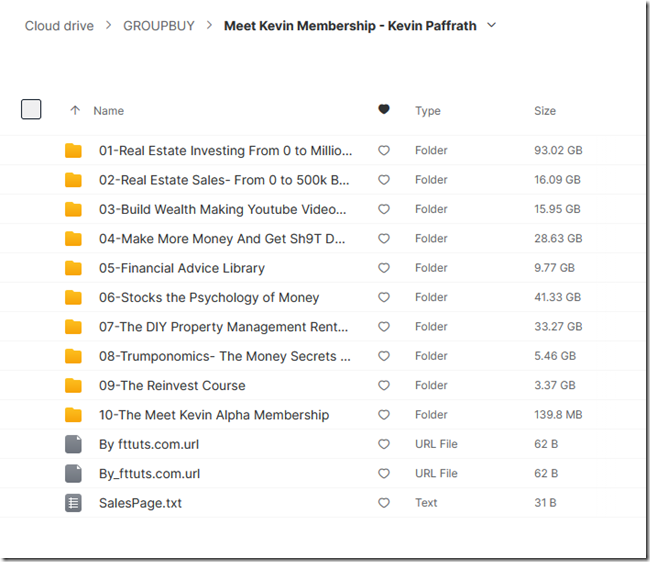Favorite the By fttuts.com.url file
Screen dimensions: 650x562
click(384, 444)
